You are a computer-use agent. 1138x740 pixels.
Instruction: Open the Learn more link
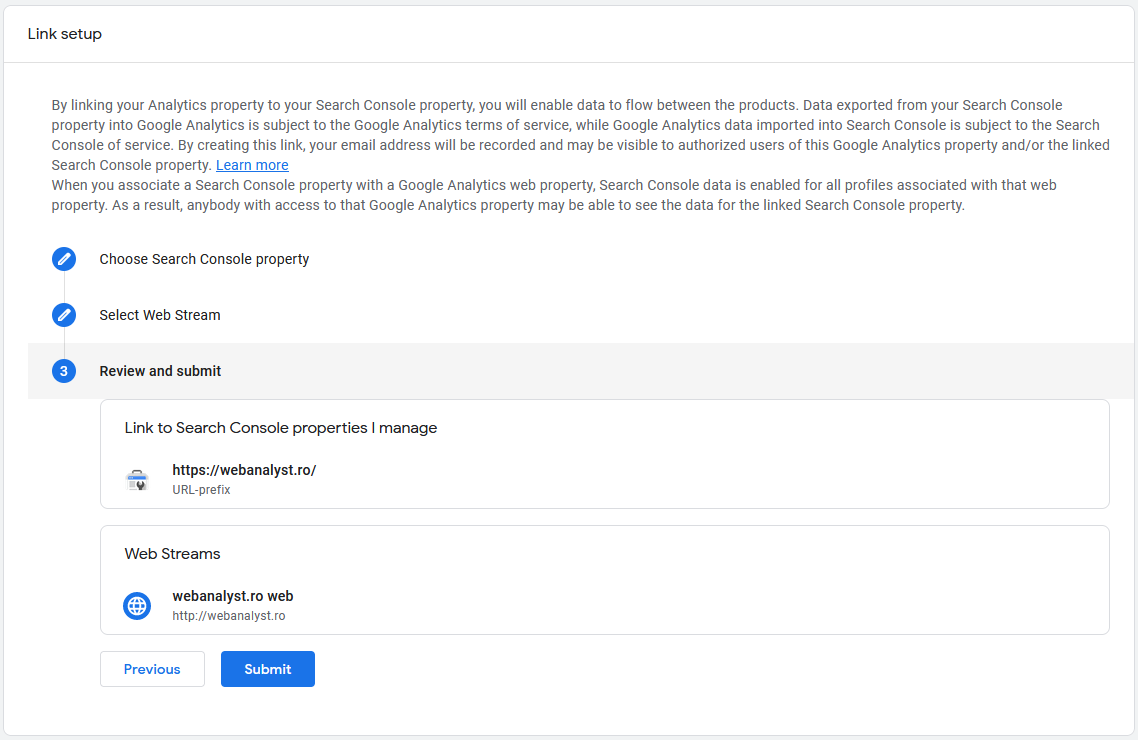tap(252, 165)
